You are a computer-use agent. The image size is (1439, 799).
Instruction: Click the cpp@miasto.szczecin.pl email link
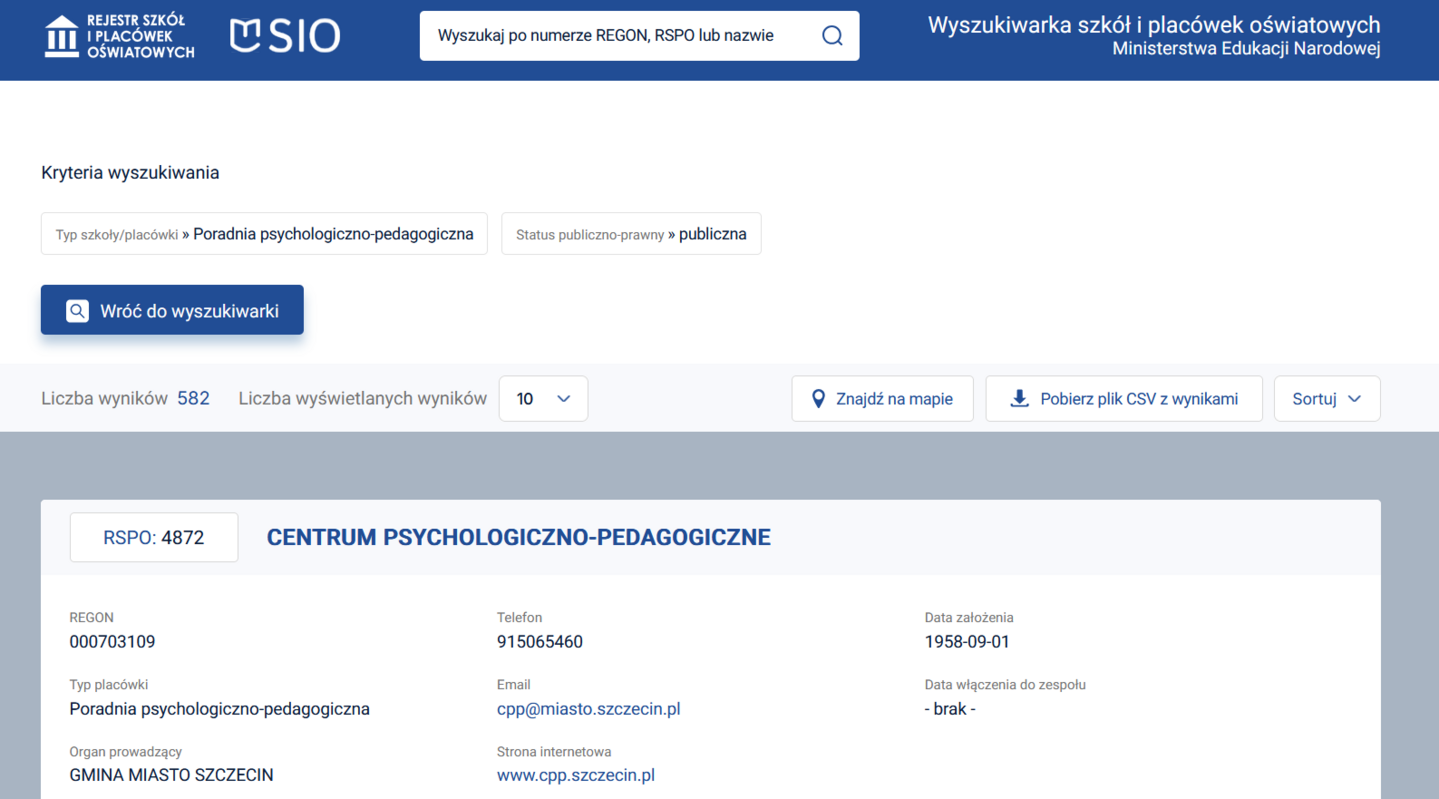588,709
